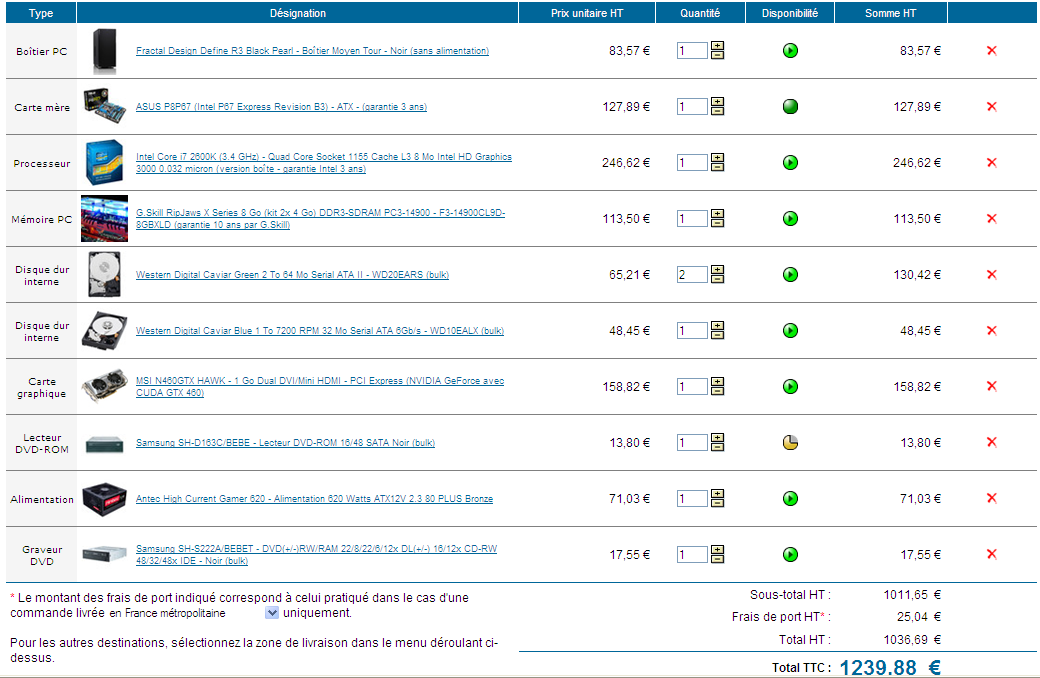Click the Western Digital Caviar Blue quantity field
The width and height of the screenshot is (1040, 678).
(691, 331)
